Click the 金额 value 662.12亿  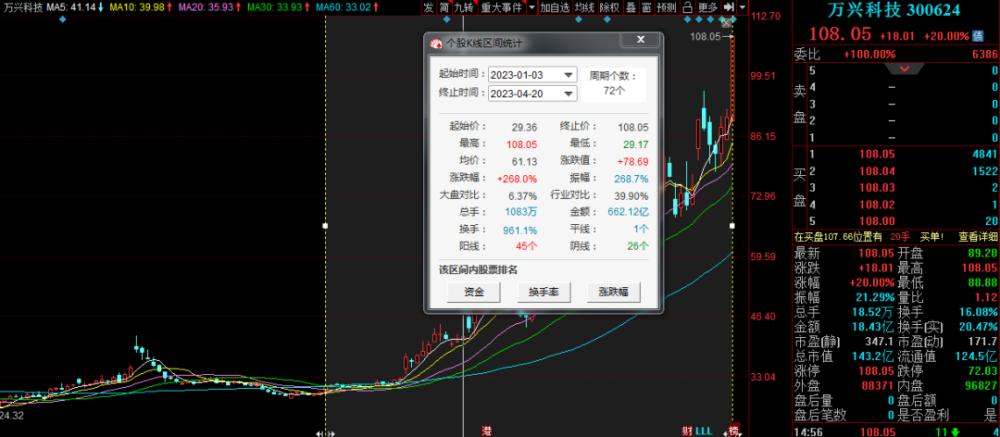click(628, 212)
